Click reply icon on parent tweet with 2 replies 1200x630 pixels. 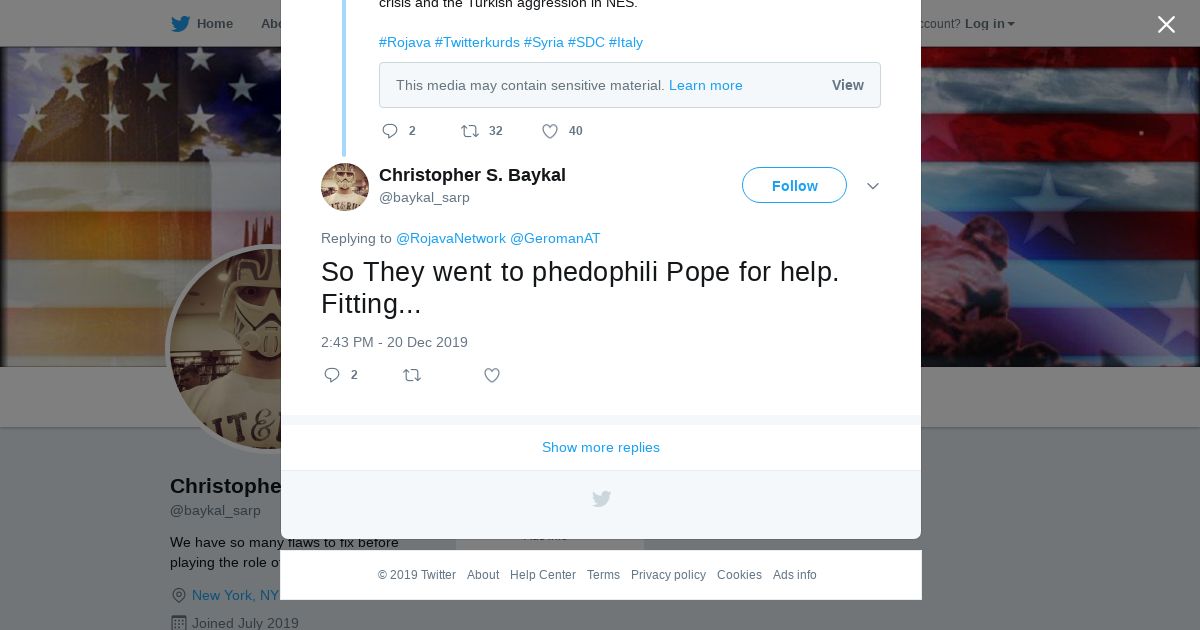[390, 131]
